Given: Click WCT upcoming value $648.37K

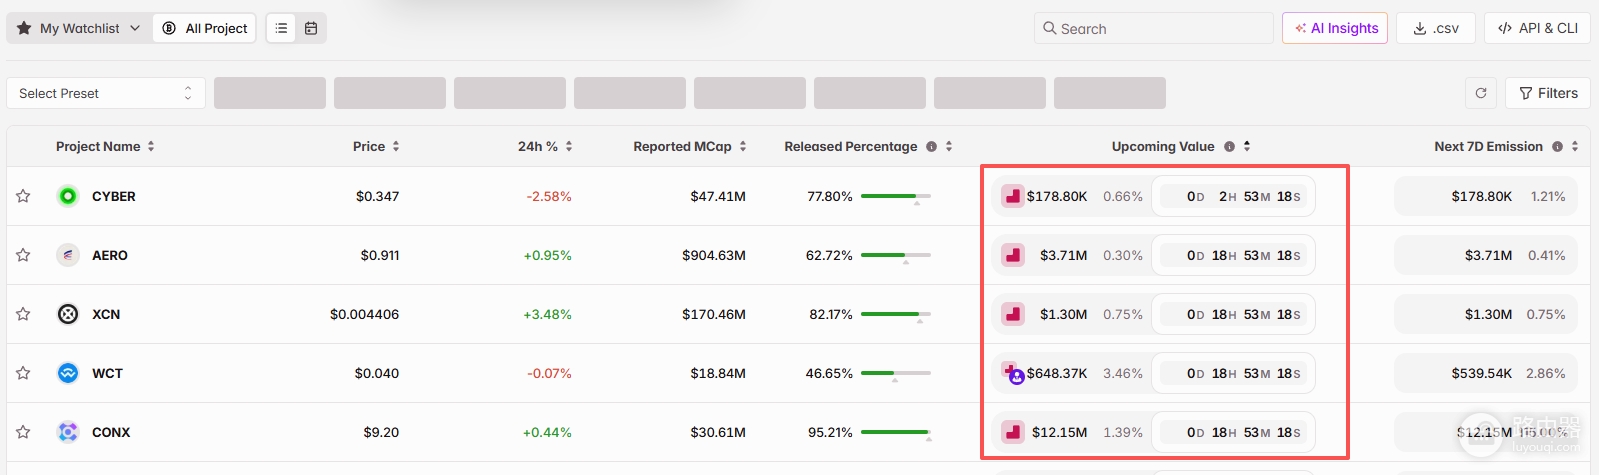Looking at the screenshot, I should click(x=1057, y=373).
